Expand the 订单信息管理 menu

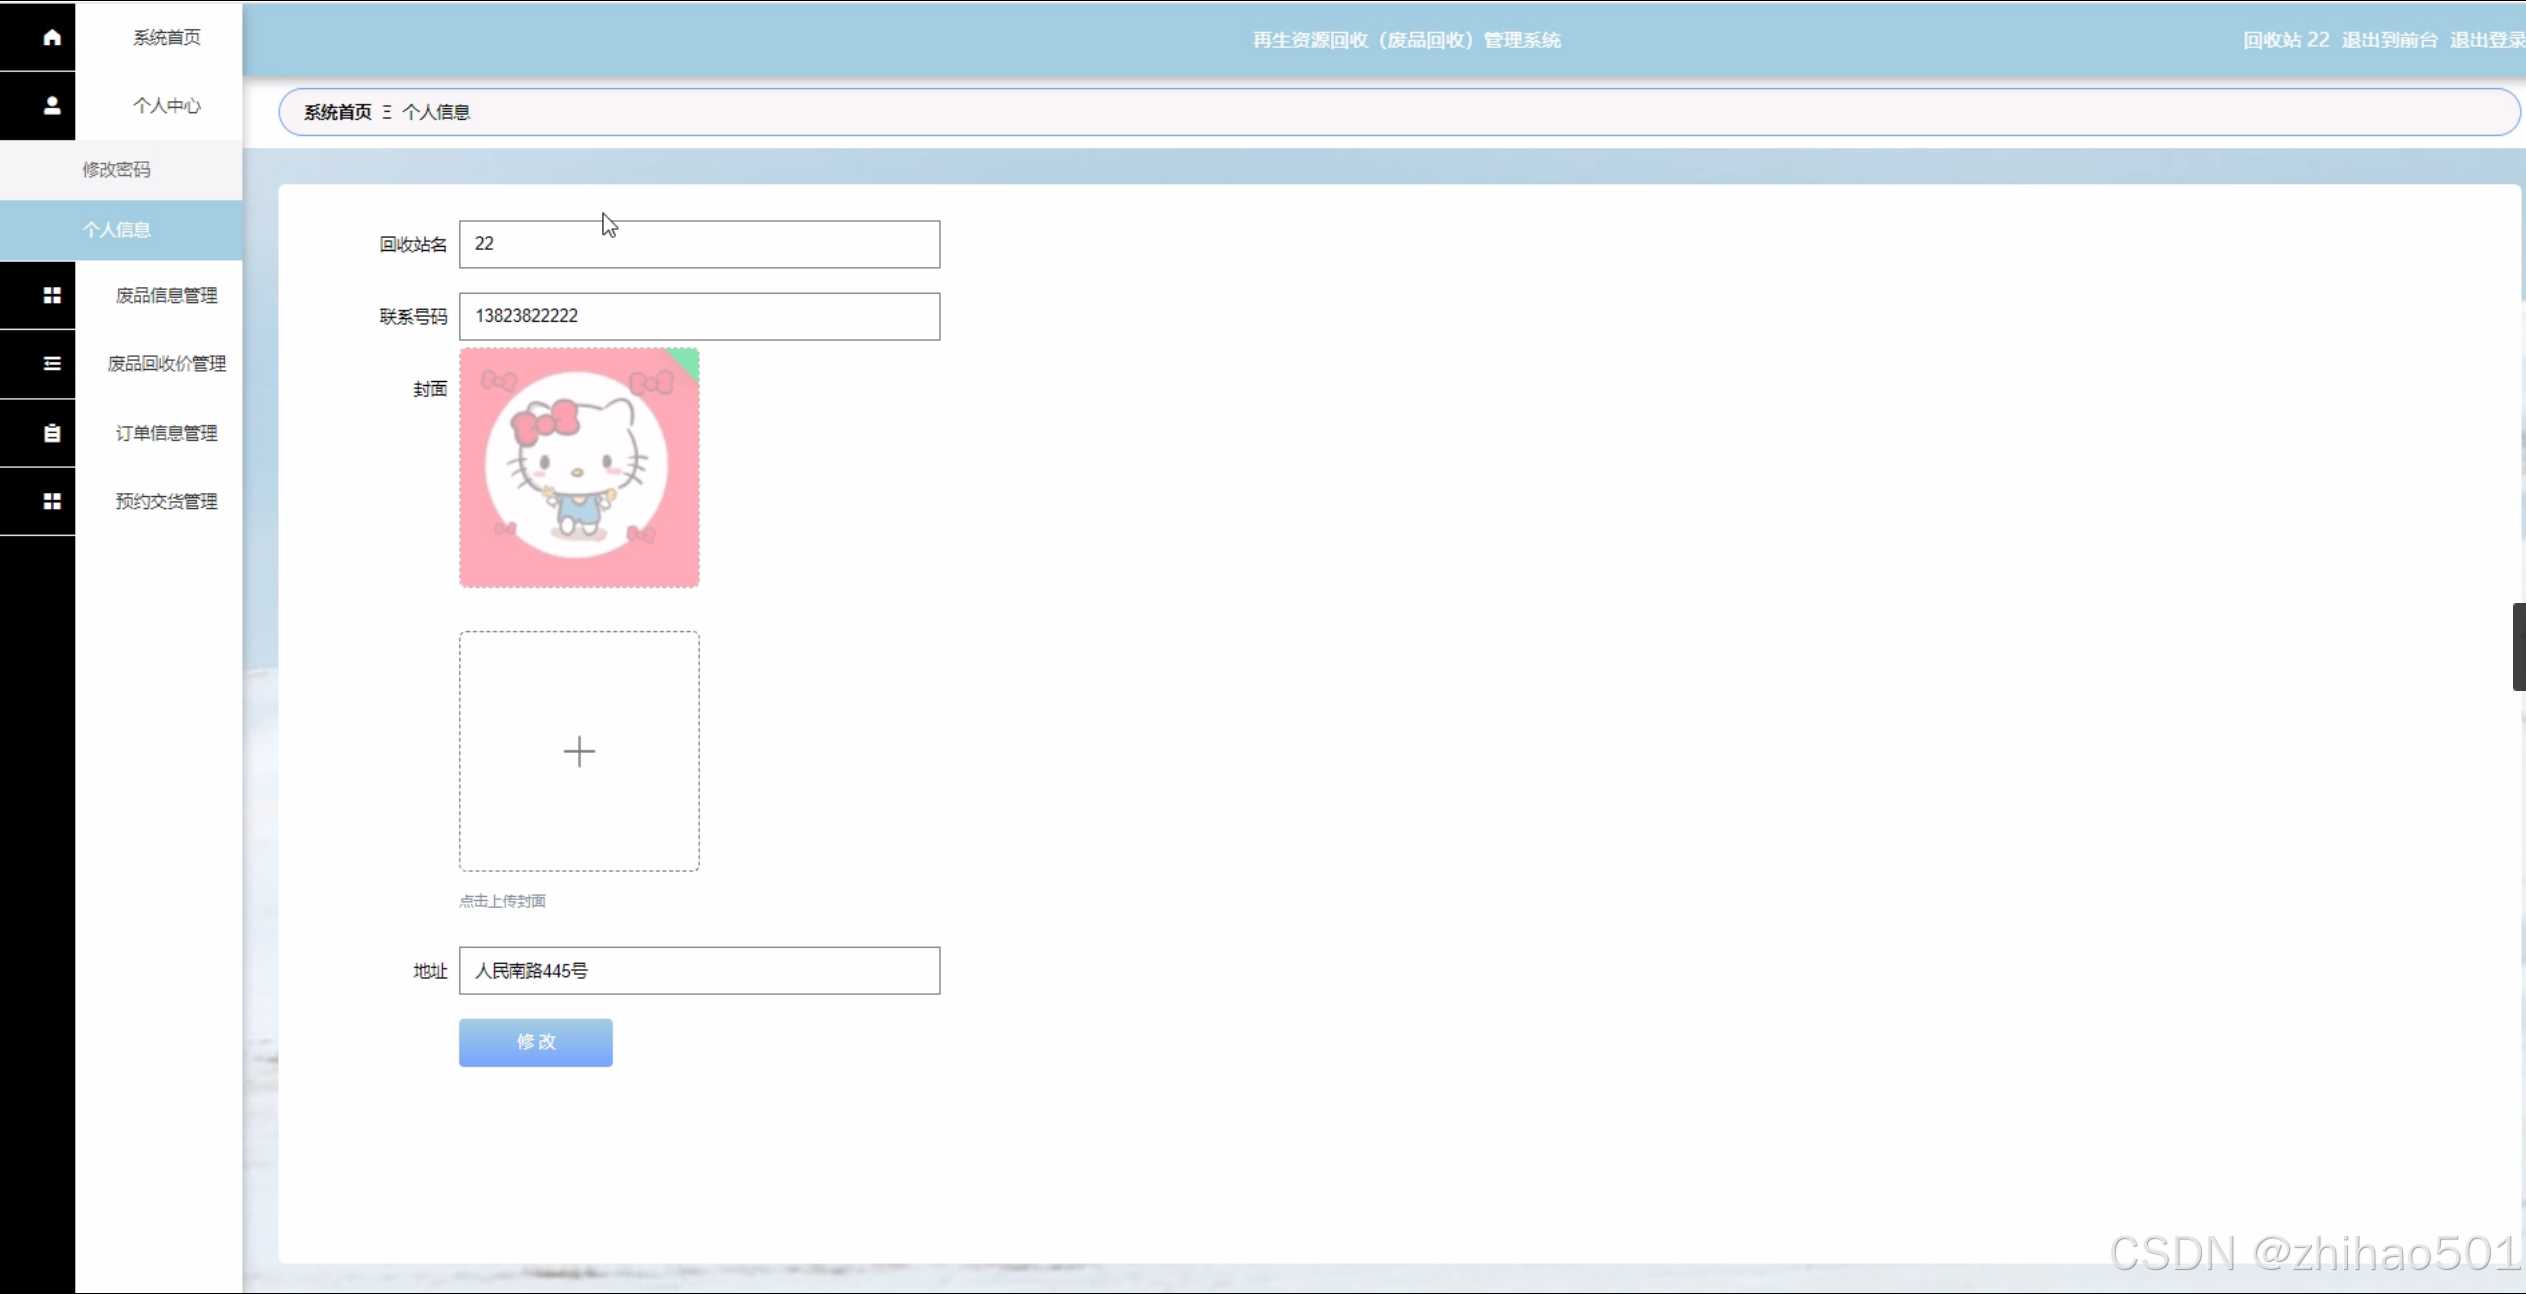coord(166,433)
